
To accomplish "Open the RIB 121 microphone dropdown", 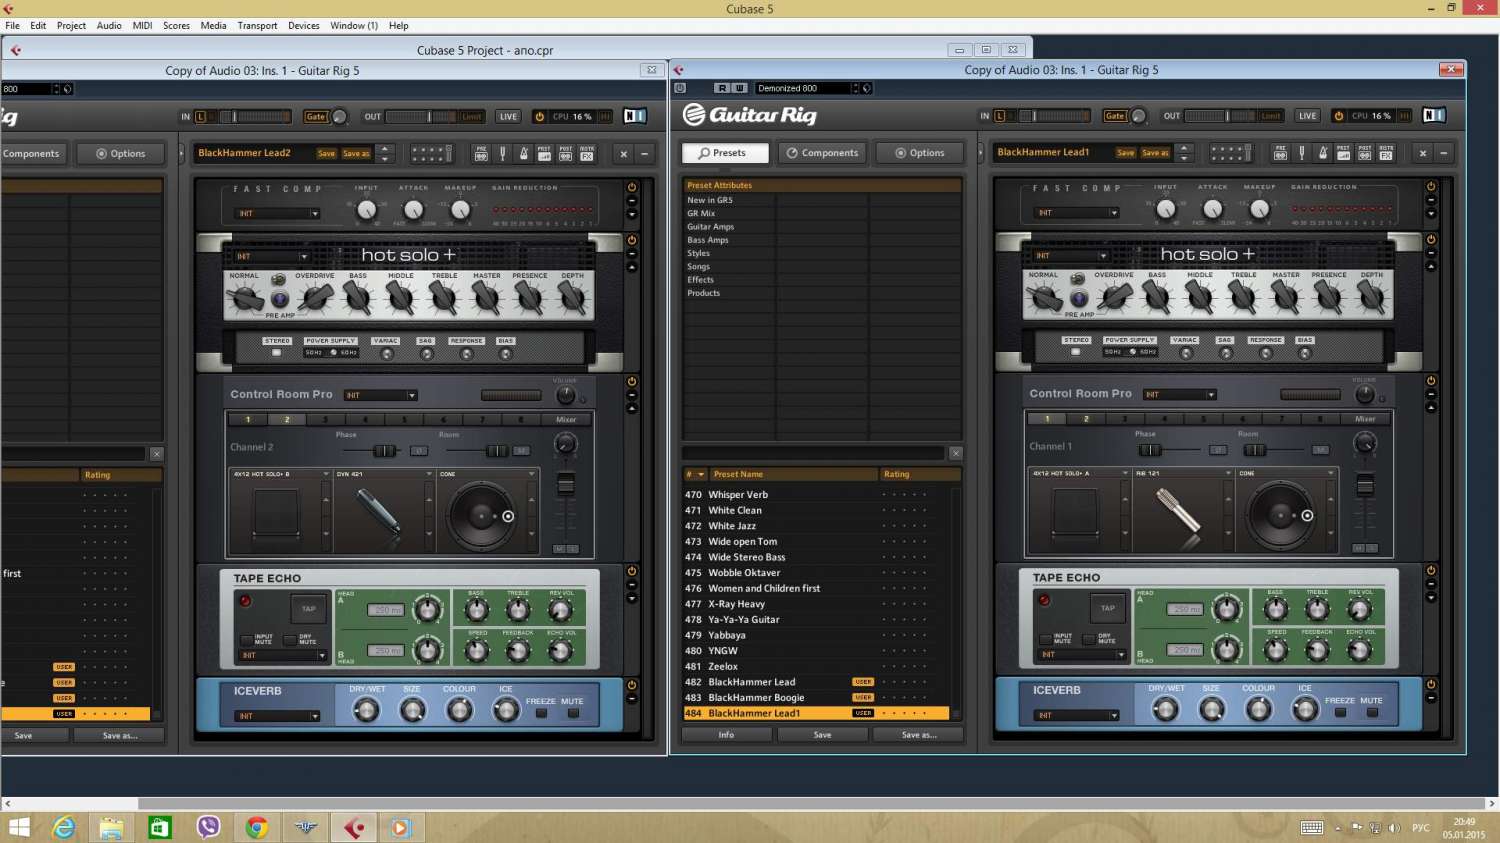I will click(x=1182, y=473).
